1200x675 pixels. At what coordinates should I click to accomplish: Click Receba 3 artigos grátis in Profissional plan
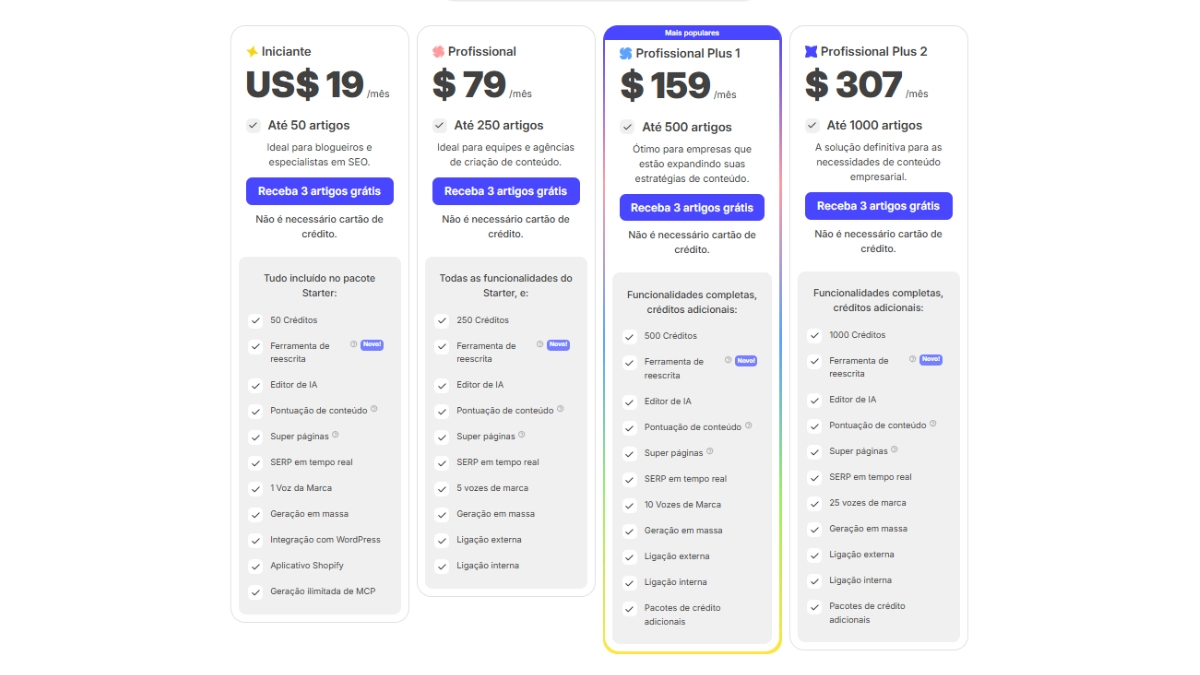506,191
